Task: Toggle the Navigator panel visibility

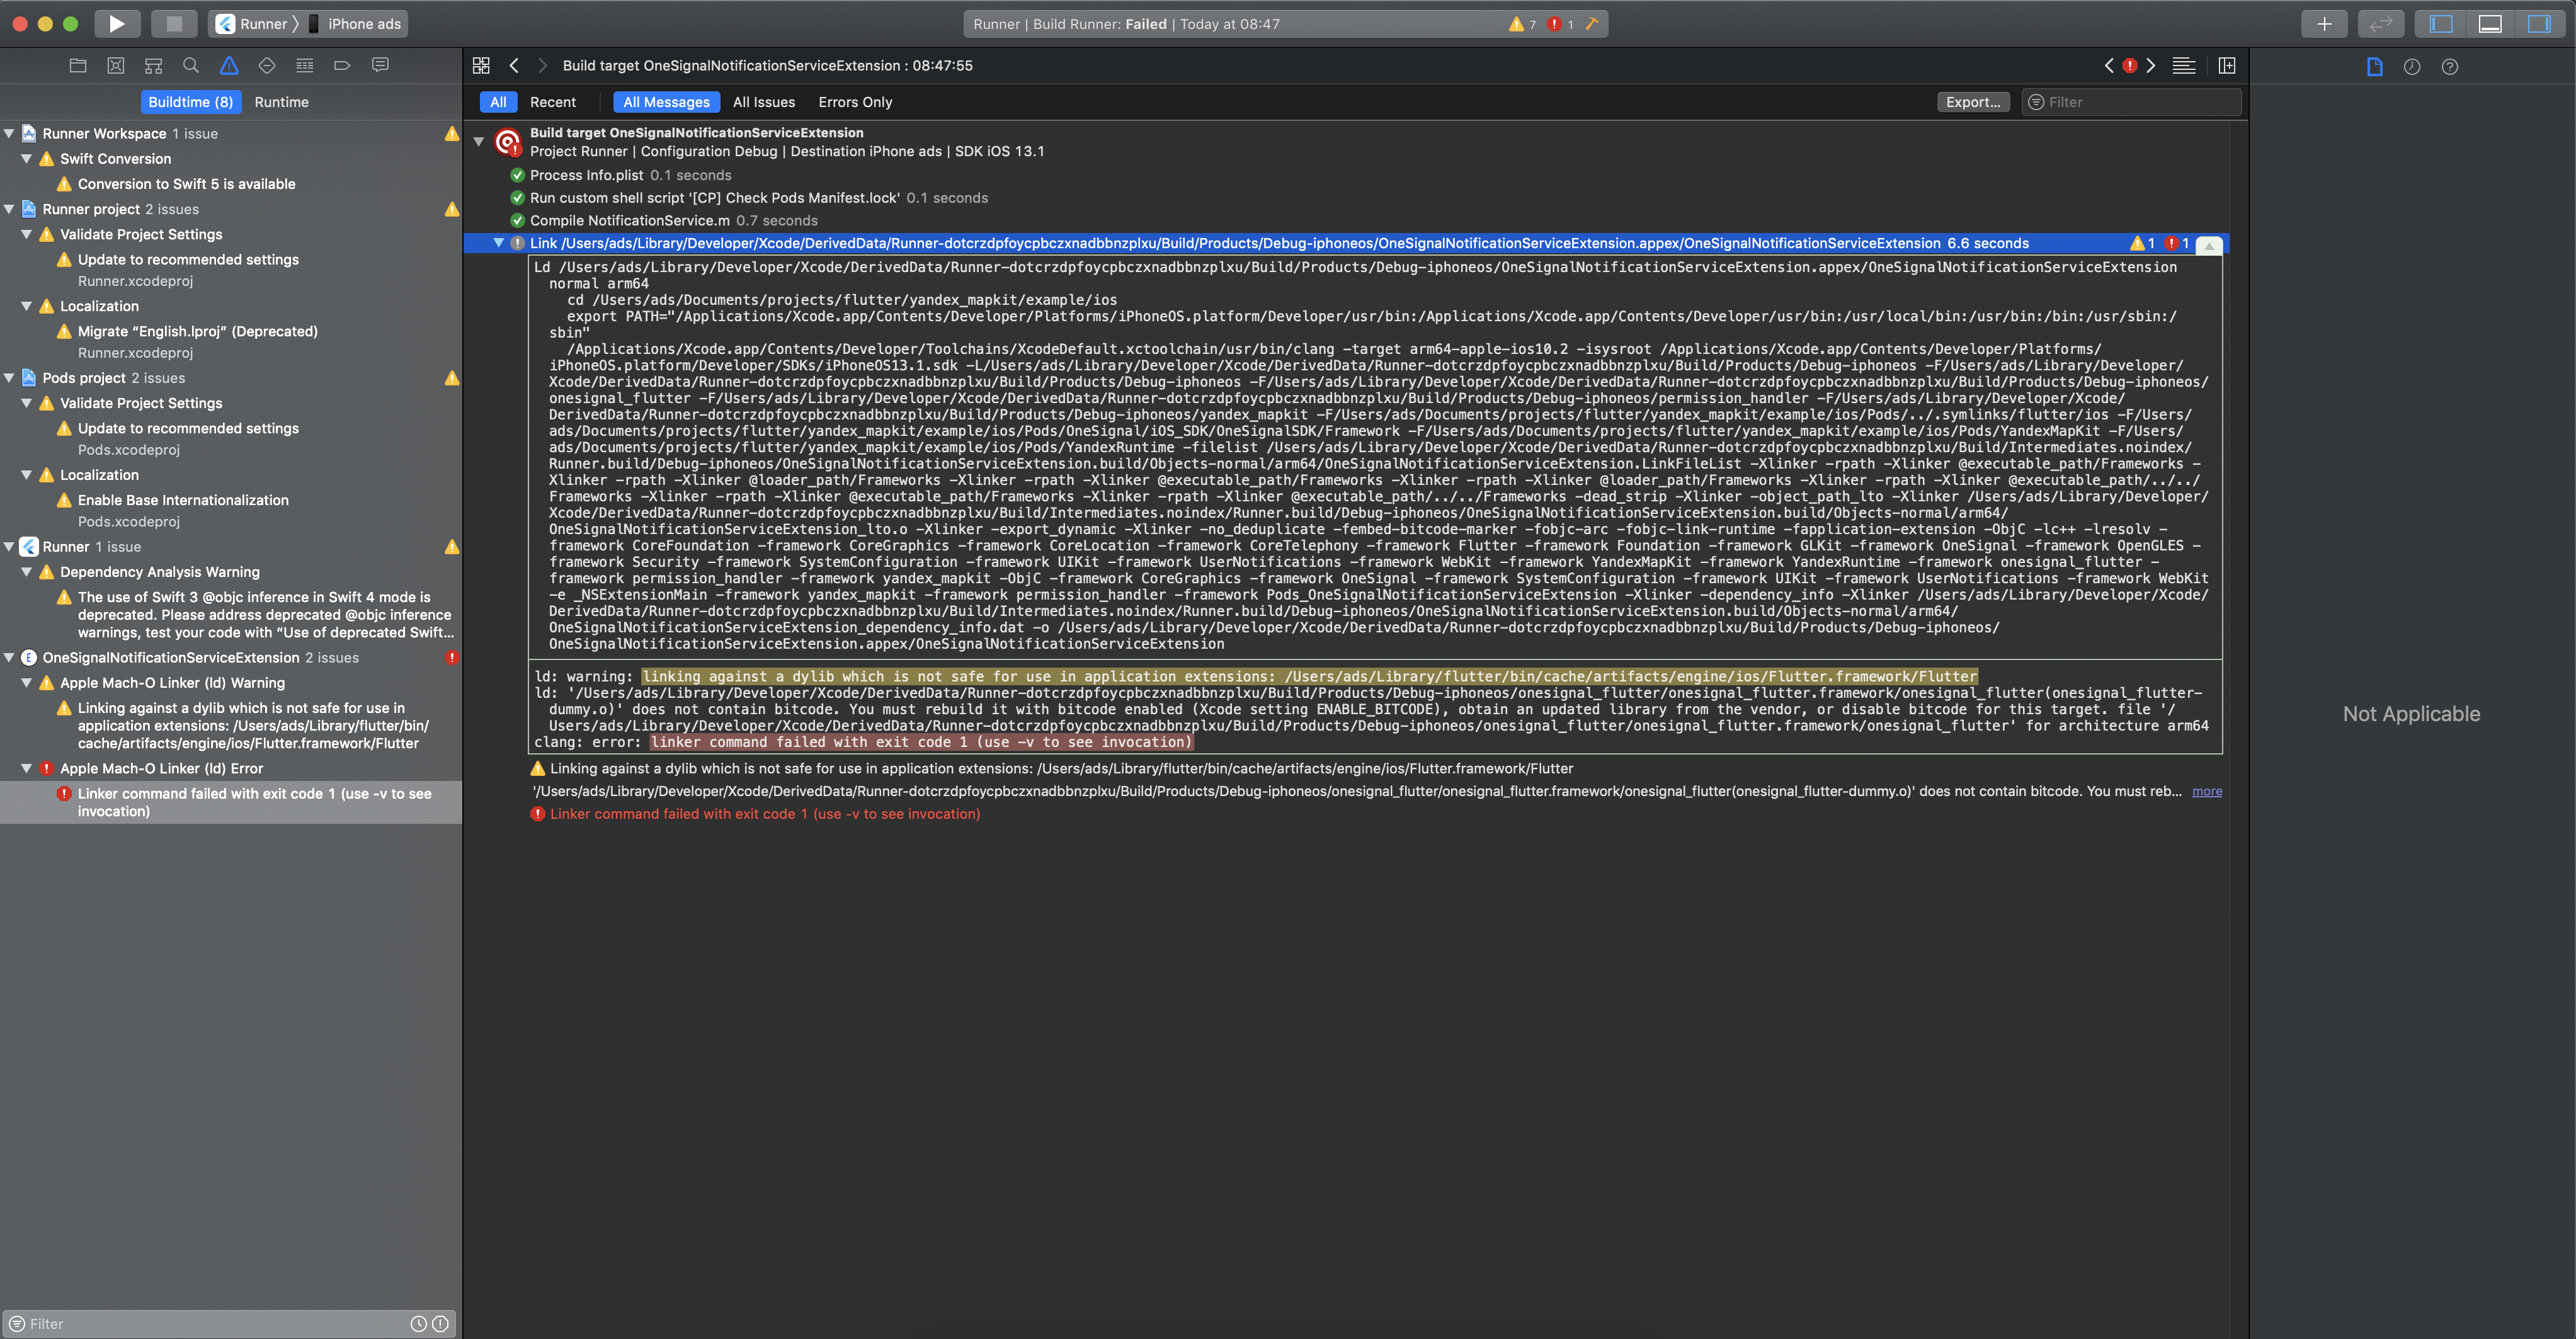Action: [2441, 24]
